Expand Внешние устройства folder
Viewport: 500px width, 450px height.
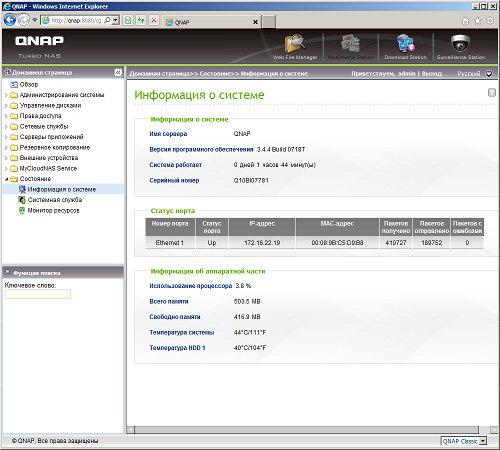(x=6, y=158)
